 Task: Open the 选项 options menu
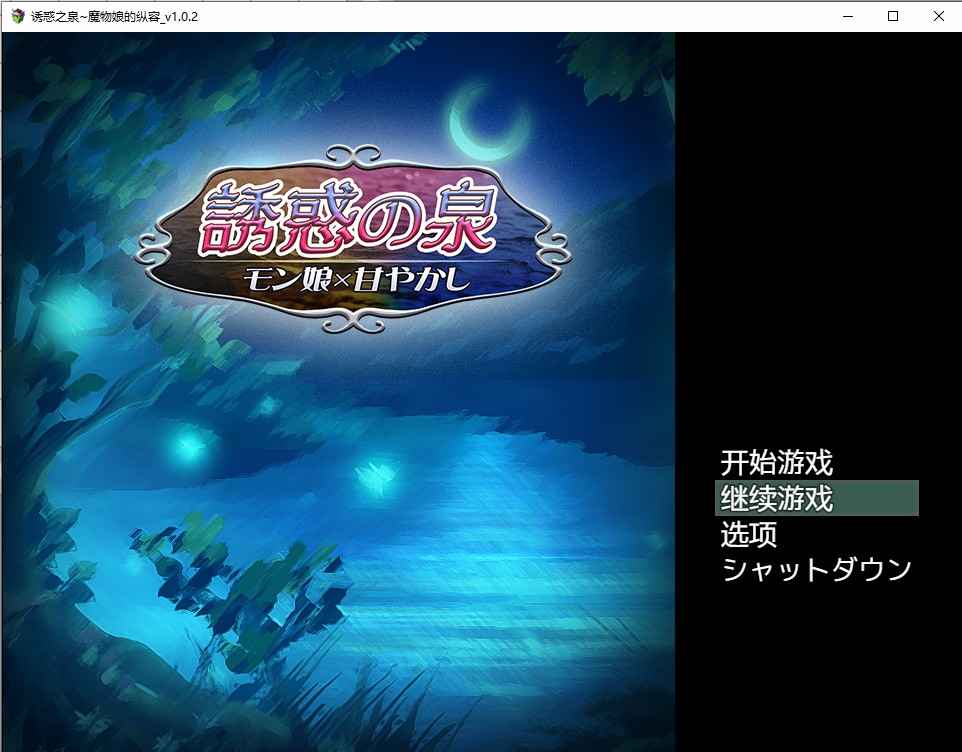pyautogui.click(x=748, y=535)
